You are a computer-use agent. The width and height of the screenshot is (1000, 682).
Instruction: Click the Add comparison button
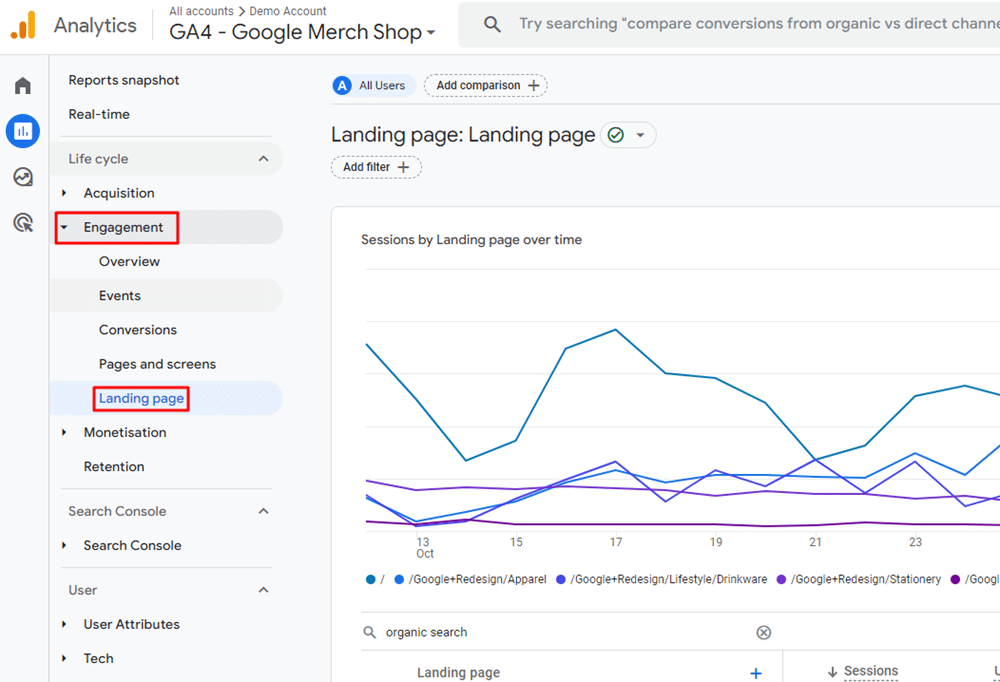[x=485, y=85]
